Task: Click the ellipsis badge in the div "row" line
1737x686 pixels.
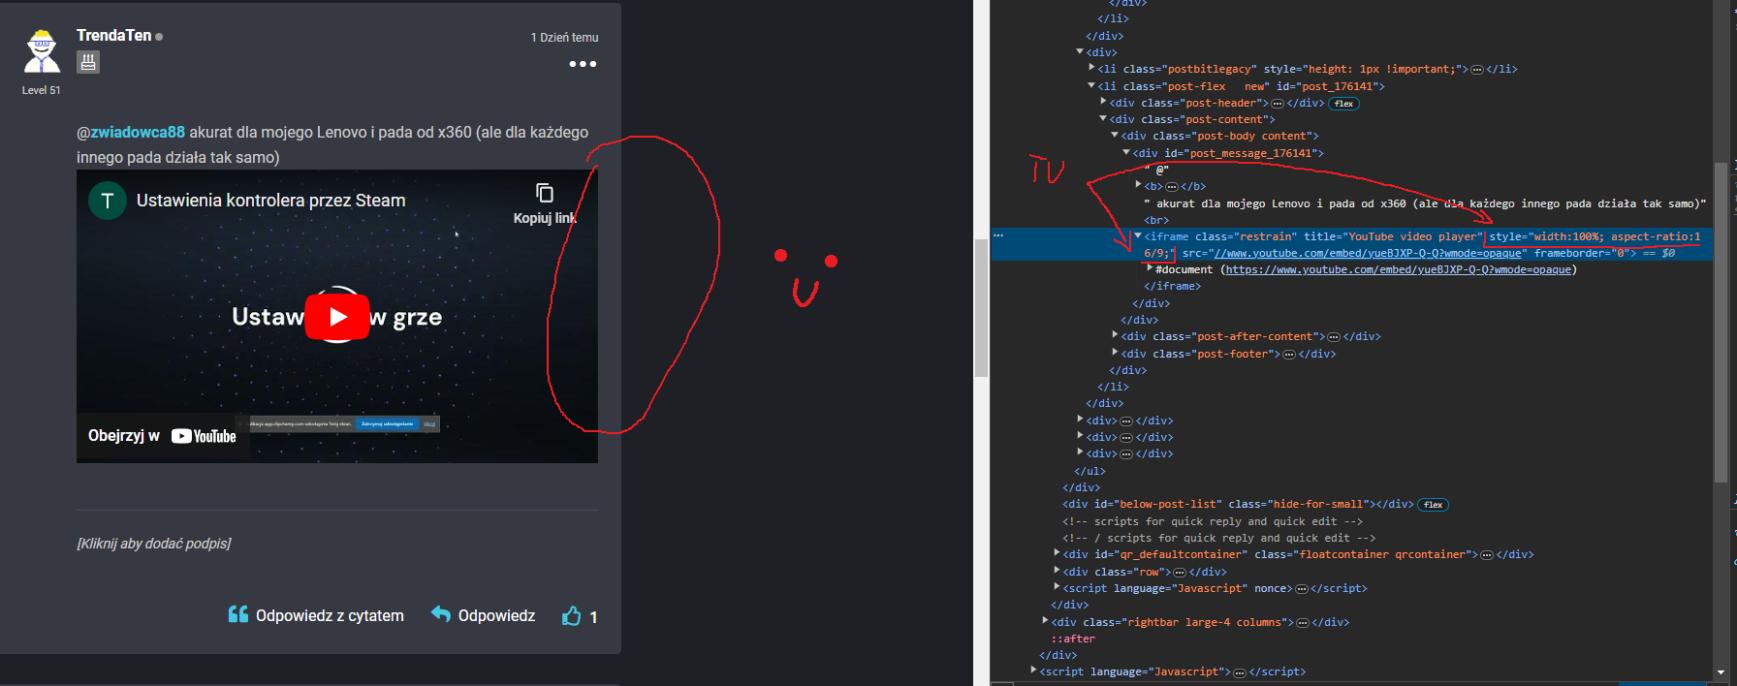Action: (x=1179, y=572)
